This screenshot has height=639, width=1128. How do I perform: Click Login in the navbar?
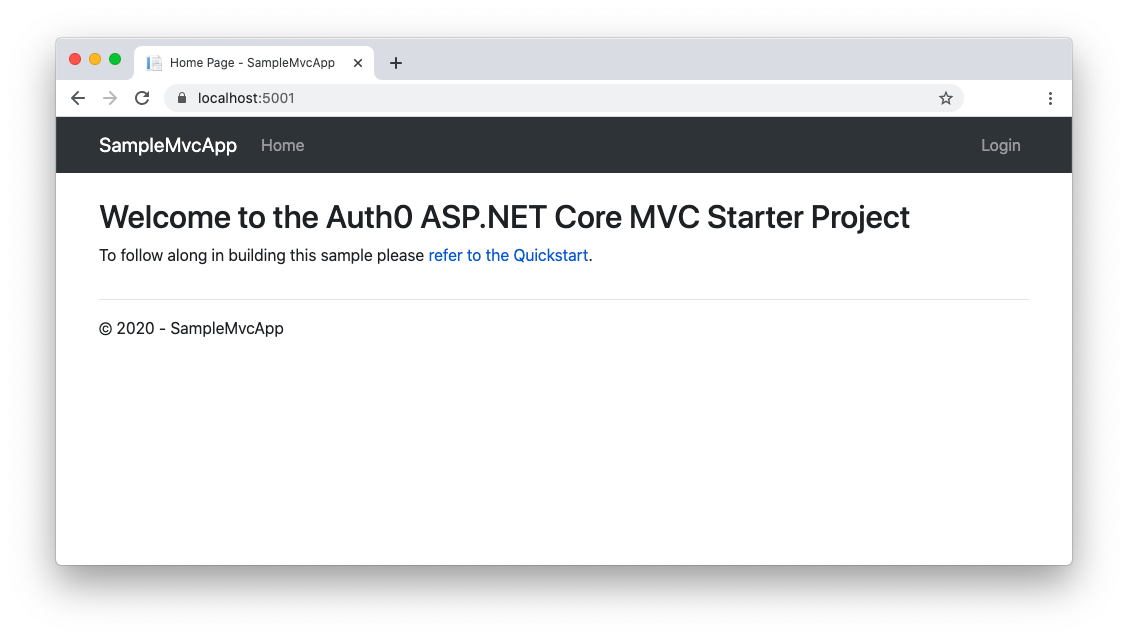point(1000,145)
